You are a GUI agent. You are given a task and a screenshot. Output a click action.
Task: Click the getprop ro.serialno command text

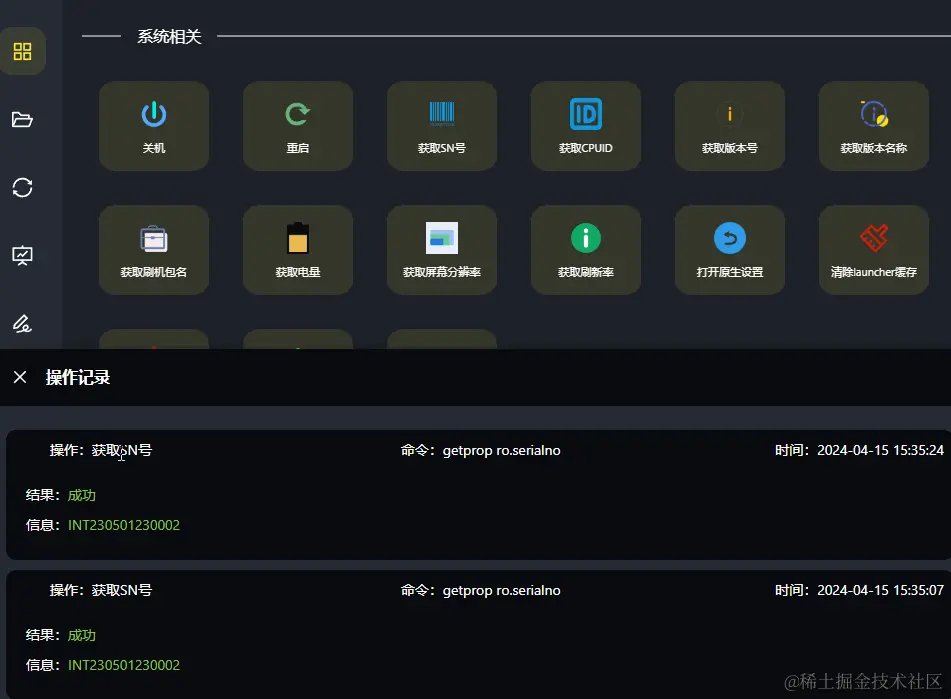pos(501,450)
